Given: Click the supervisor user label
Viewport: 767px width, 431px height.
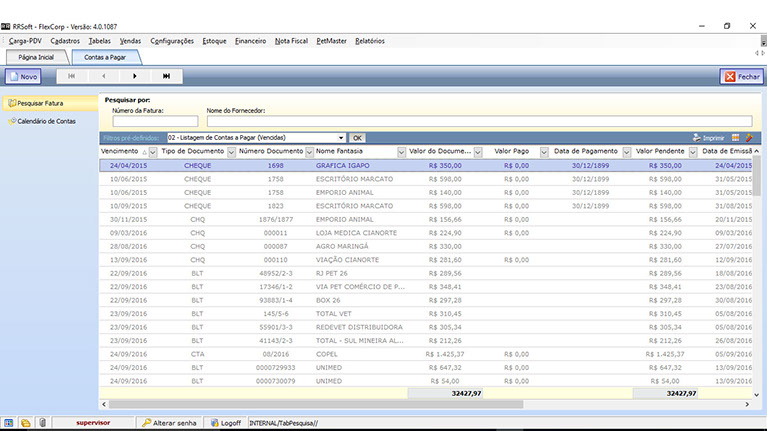Looking at the screenshot, I should pyautogui.click(x=93, y=423).
